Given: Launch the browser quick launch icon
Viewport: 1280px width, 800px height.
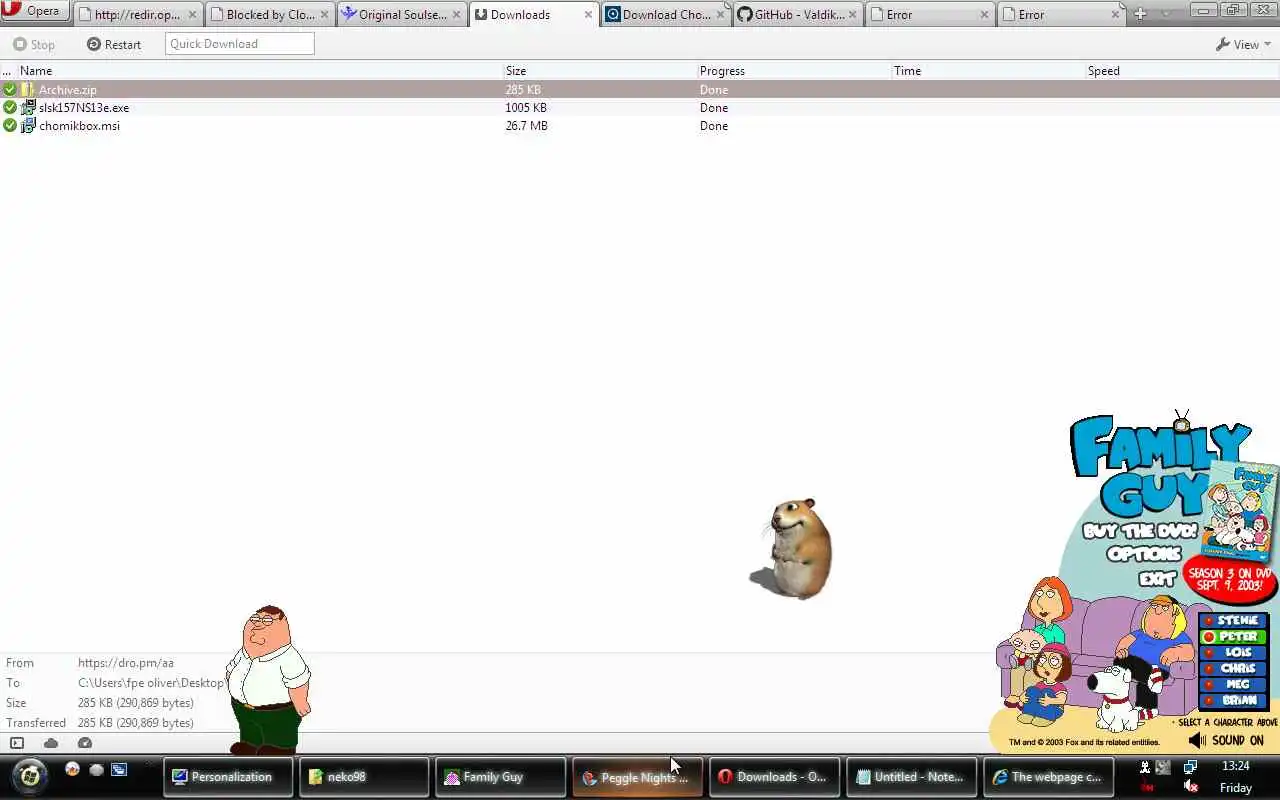Looking at the screenshot, I should point(72,770).
